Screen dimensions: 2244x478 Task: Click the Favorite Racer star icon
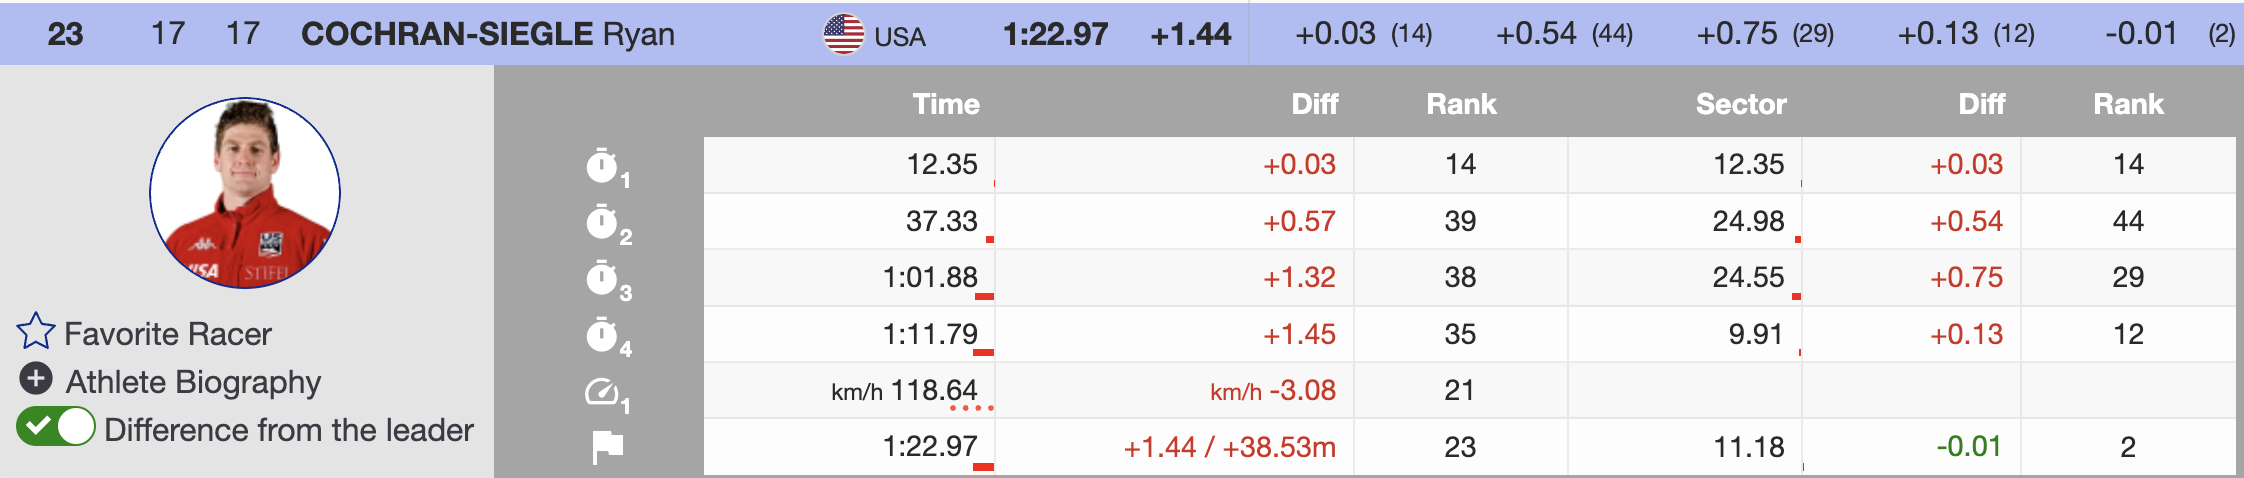tap(36, 332)
